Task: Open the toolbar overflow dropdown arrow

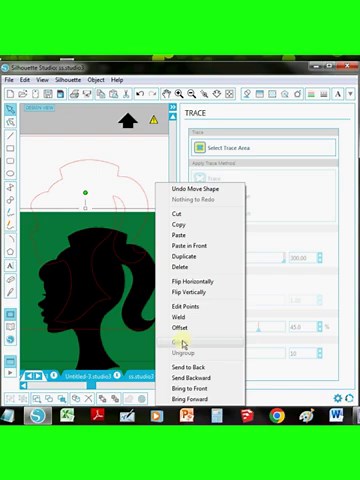Action: [x=350, y=94]
